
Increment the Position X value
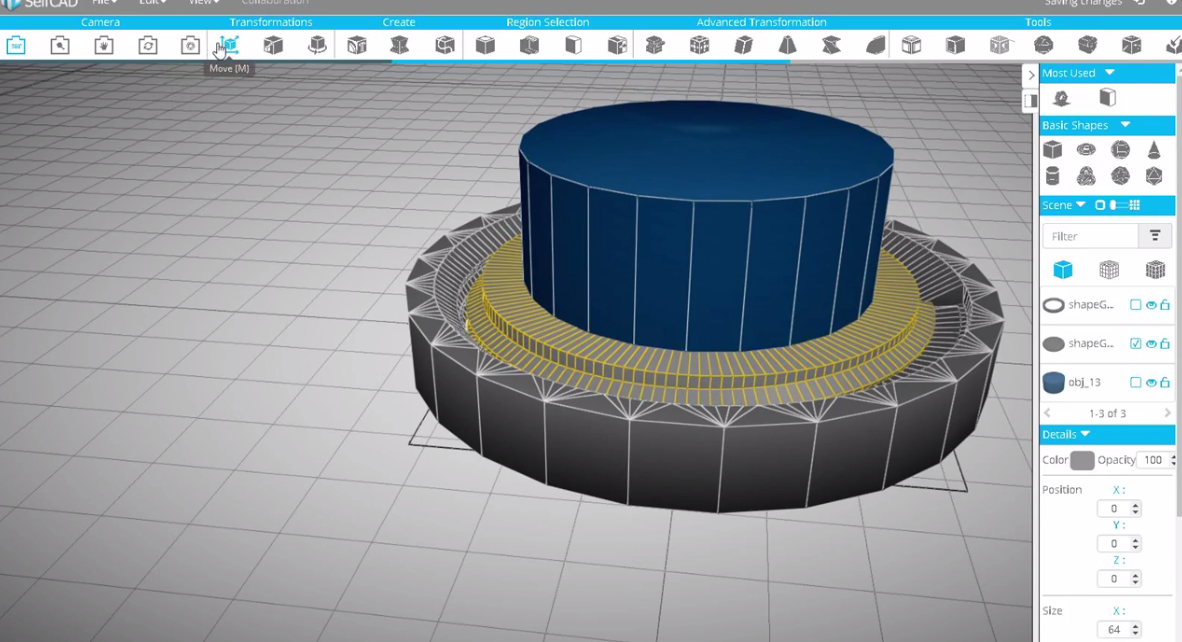click(1135, 505)
